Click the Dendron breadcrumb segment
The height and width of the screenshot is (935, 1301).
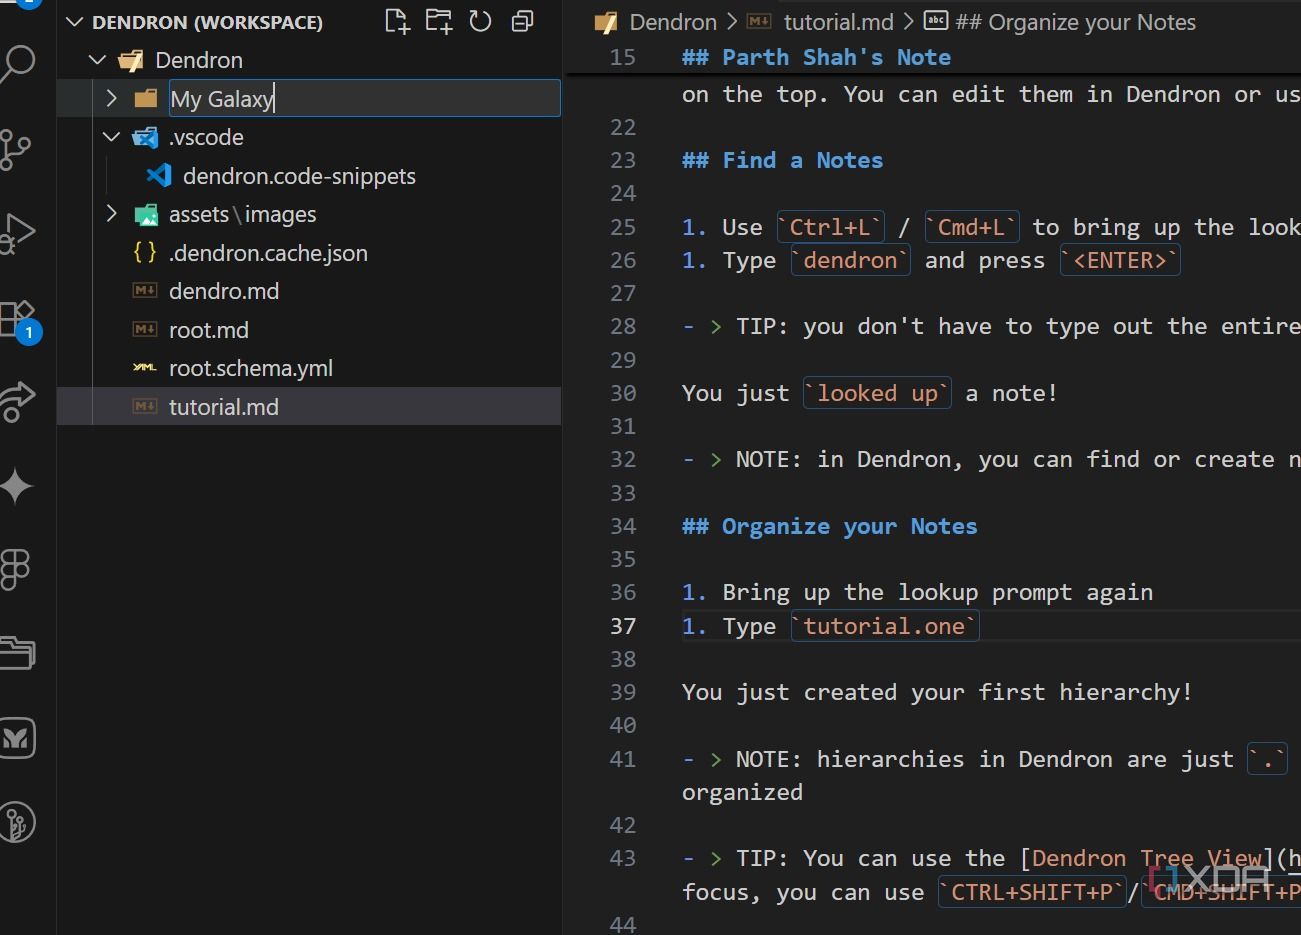(673, 22)
